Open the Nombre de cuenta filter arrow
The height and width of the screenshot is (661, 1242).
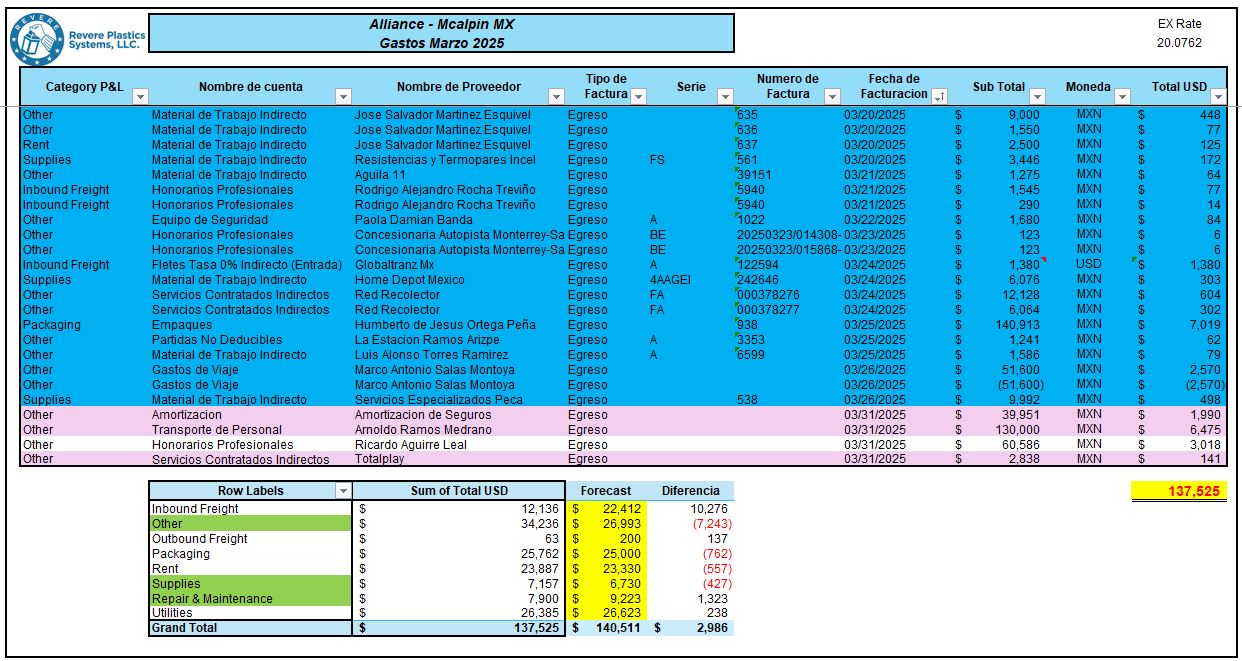[343, 97]
